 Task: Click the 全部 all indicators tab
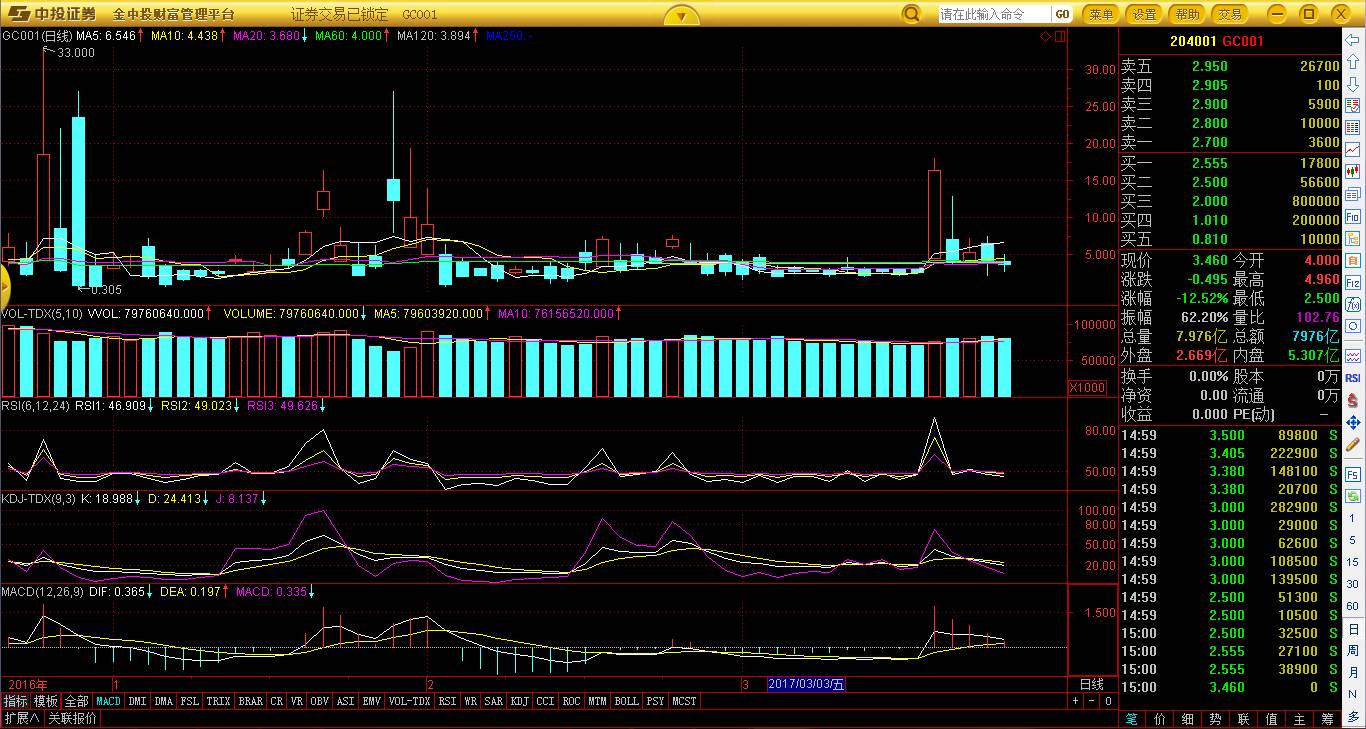click(x=77, y=701)
